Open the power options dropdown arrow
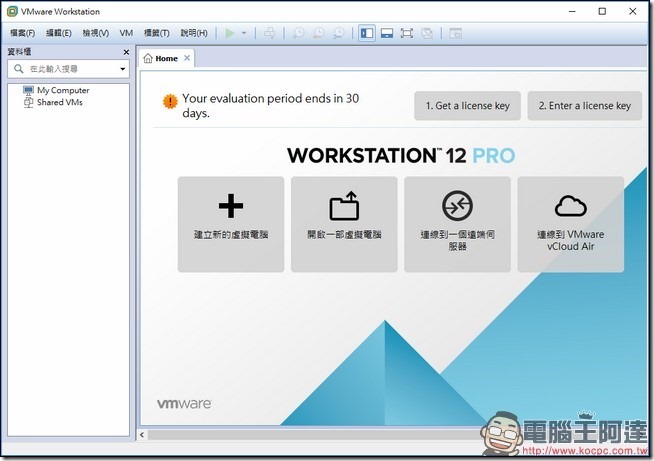This screenshot has width=654, height=461. pos(244,33)
